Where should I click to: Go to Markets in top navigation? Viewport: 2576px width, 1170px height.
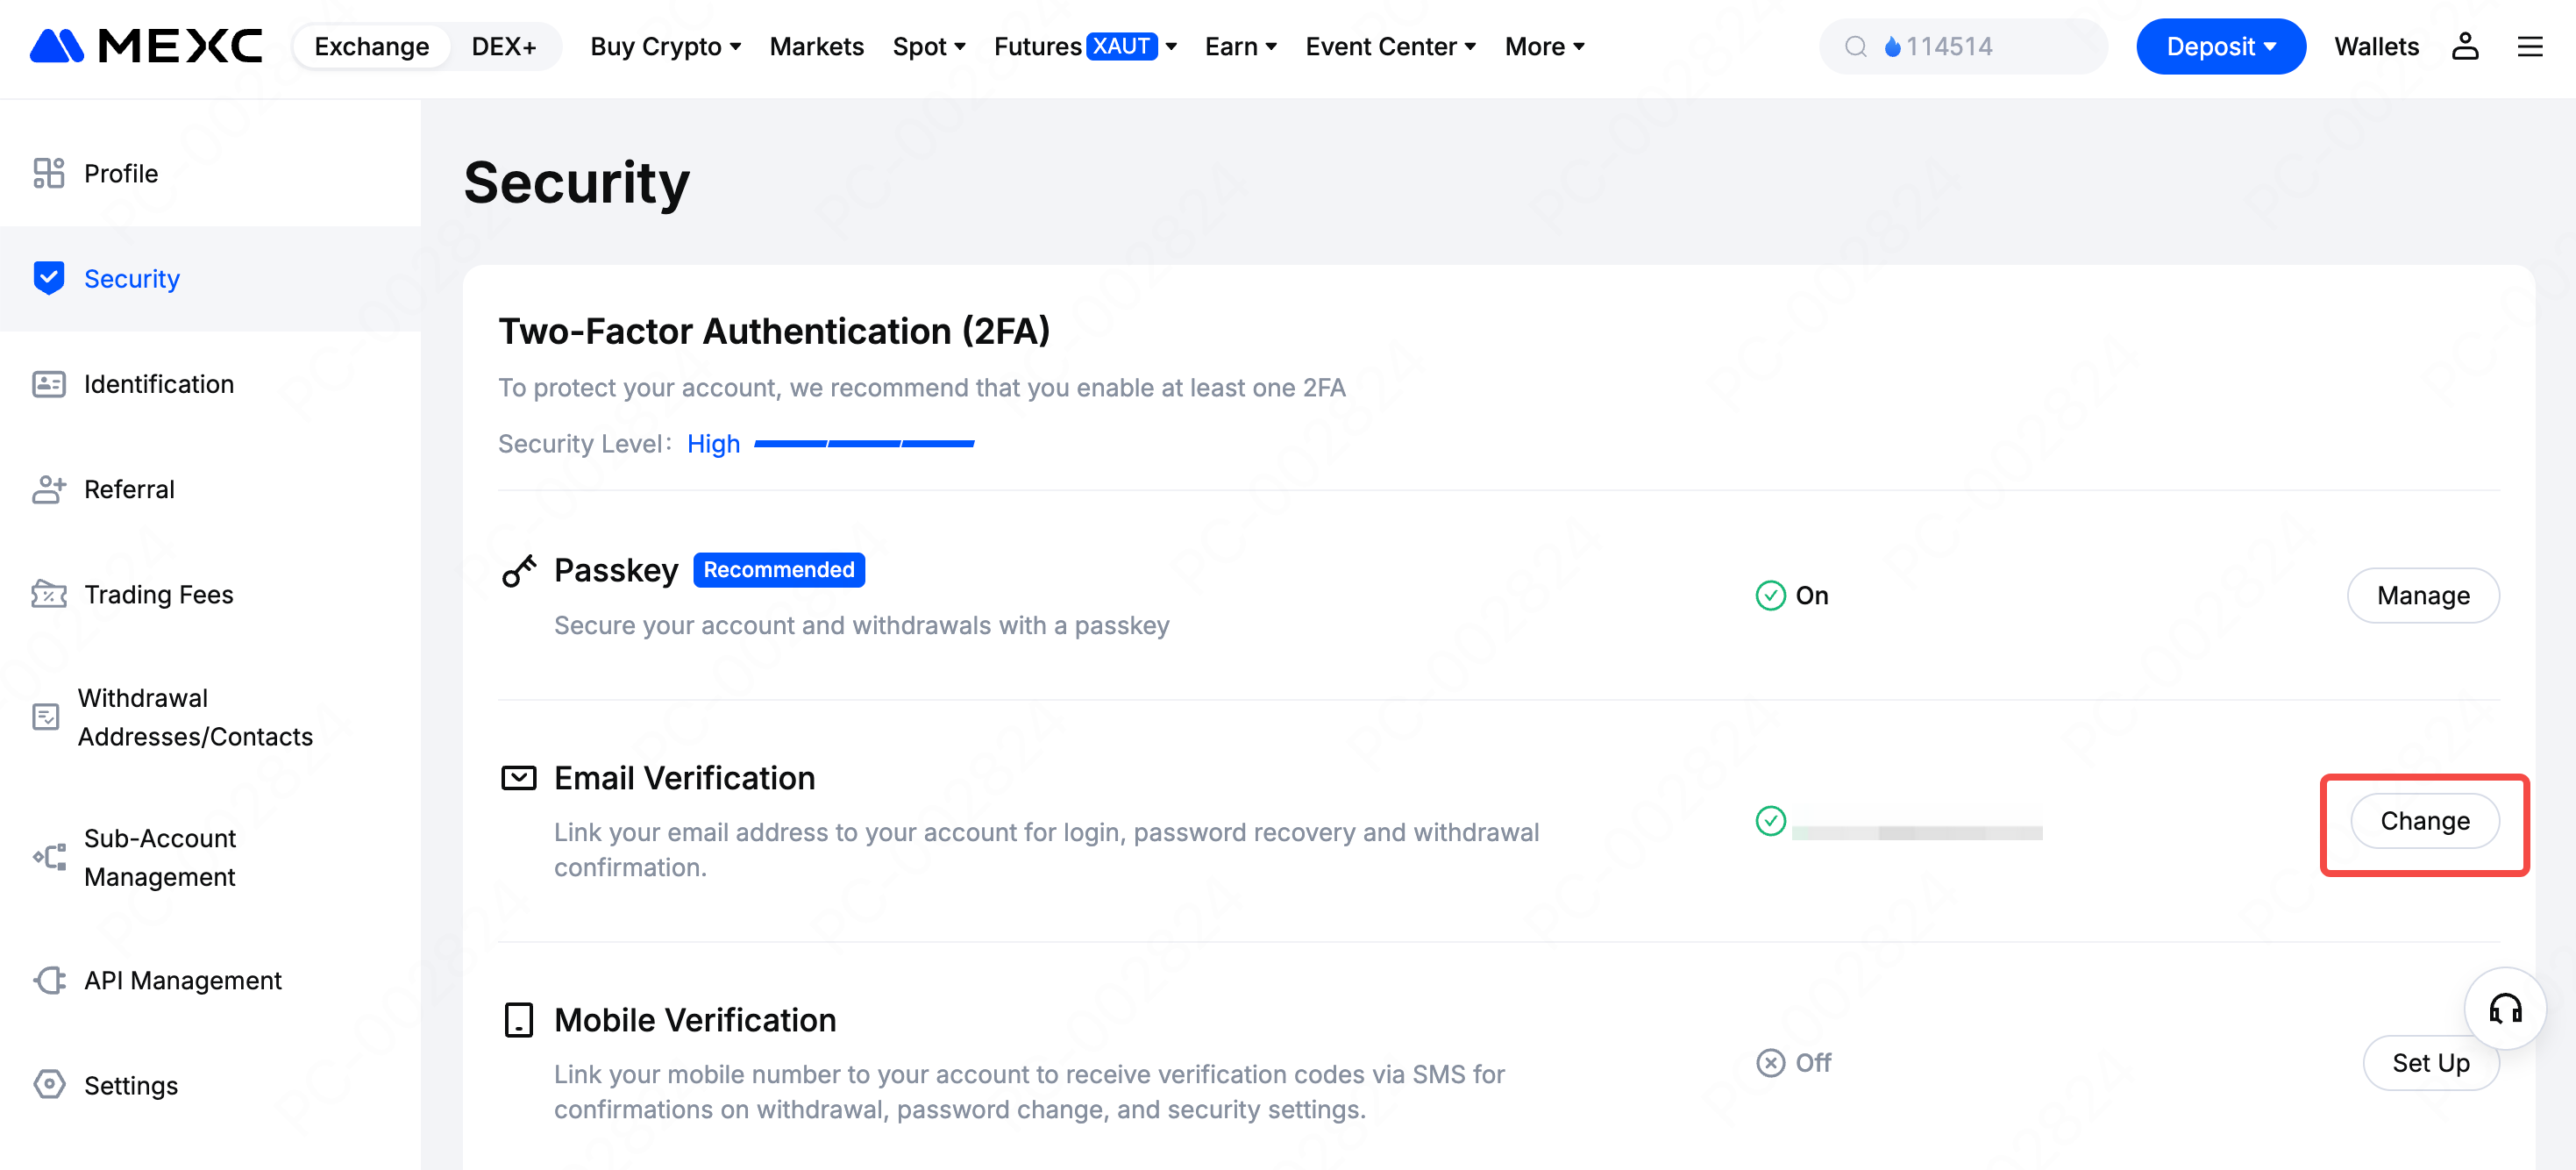click(x=816, y=46)
